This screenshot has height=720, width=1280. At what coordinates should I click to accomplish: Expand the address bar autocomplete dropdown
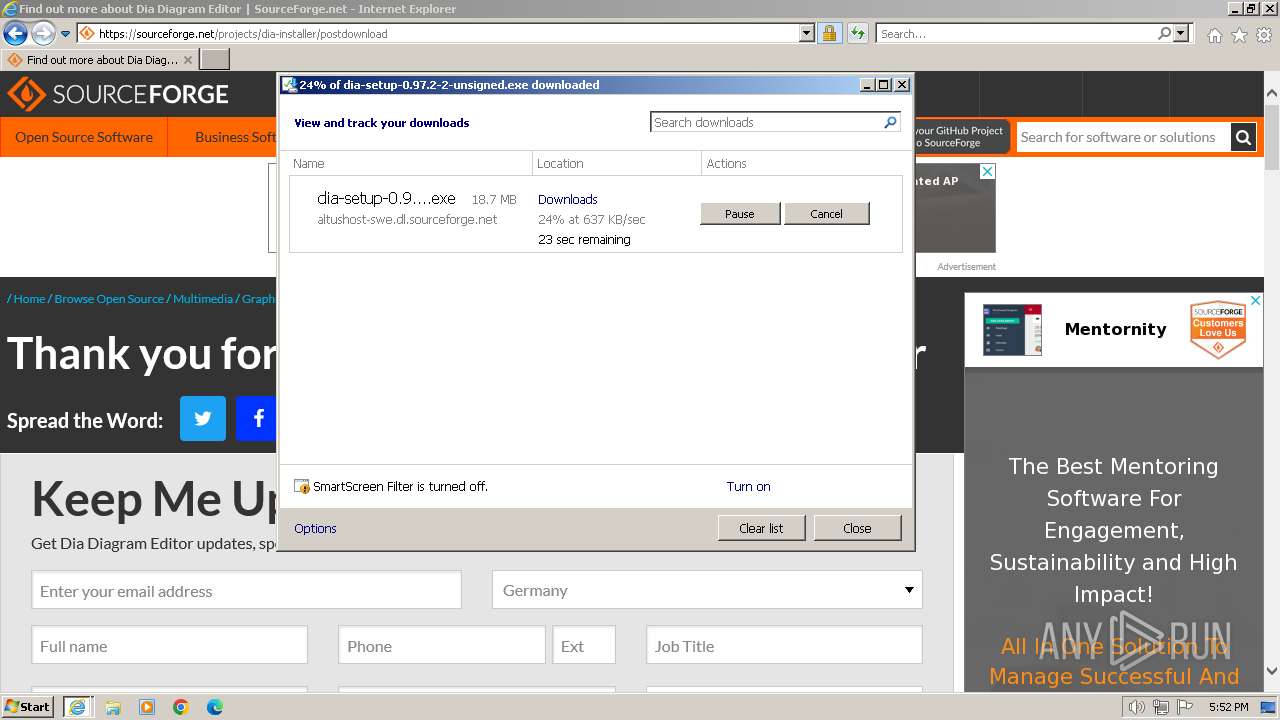coord(807,34)
